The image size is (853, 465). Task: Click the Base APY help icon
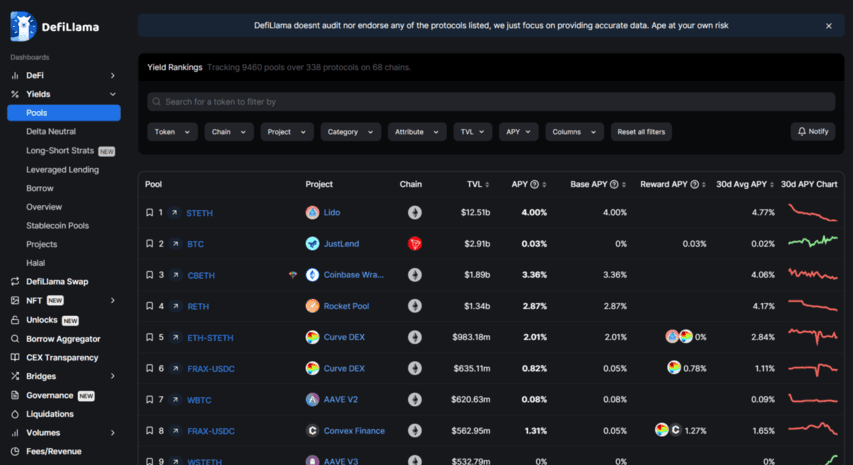click(x=614, y=184)
